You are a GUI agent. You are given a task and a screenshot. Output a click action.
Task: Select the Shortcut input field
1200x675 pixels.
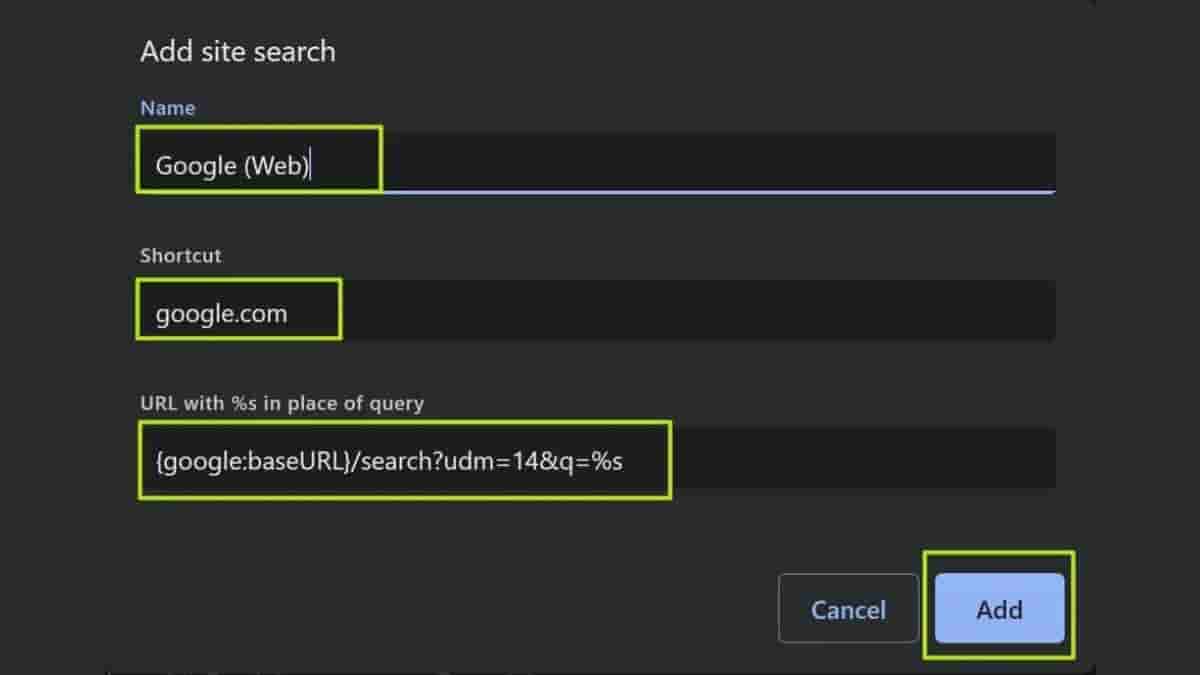[x=595, y=312]
